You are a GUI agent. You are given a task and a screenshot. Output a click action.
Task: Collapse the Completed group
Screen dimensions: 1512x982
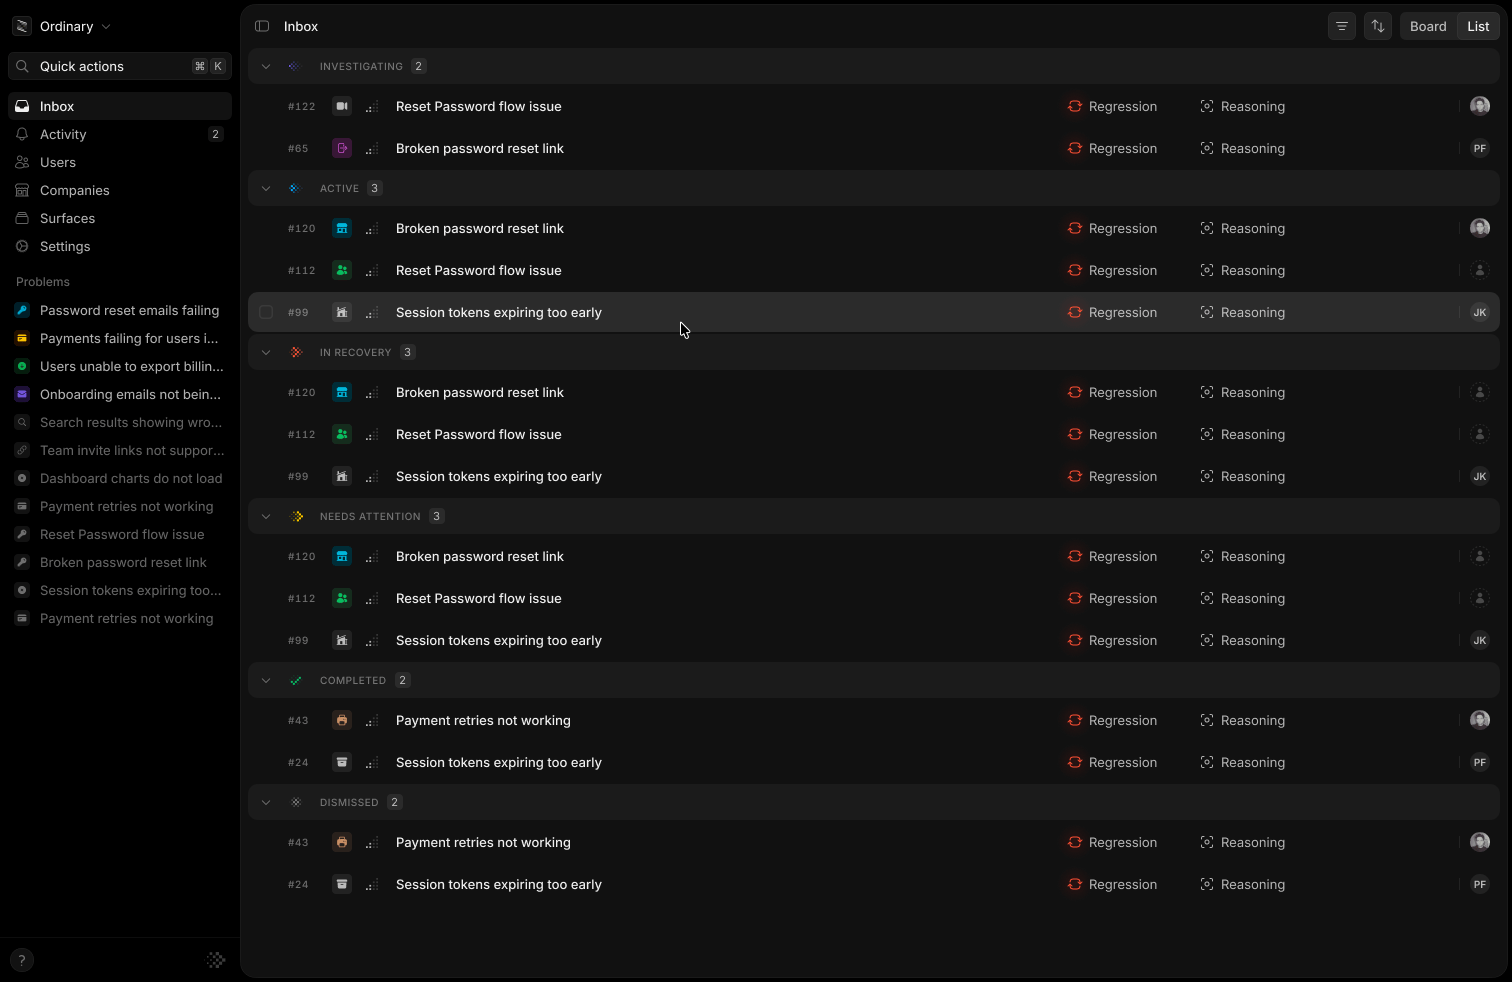pos(266,680)
